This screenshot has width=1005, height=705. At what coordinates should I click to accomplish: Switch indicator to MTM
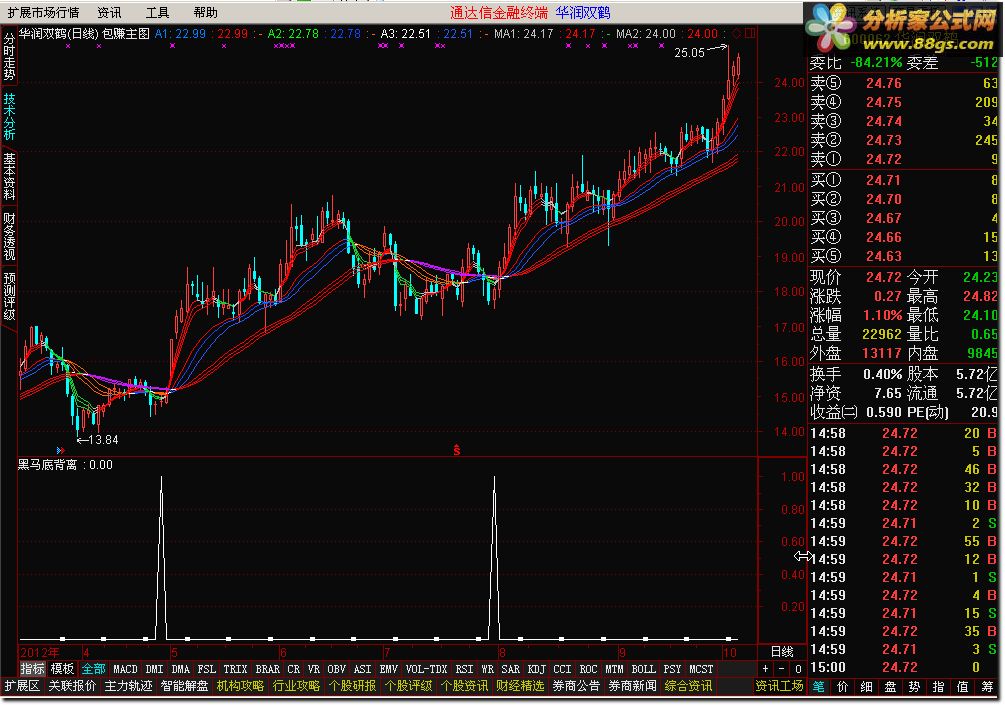(x=614, y=668)
